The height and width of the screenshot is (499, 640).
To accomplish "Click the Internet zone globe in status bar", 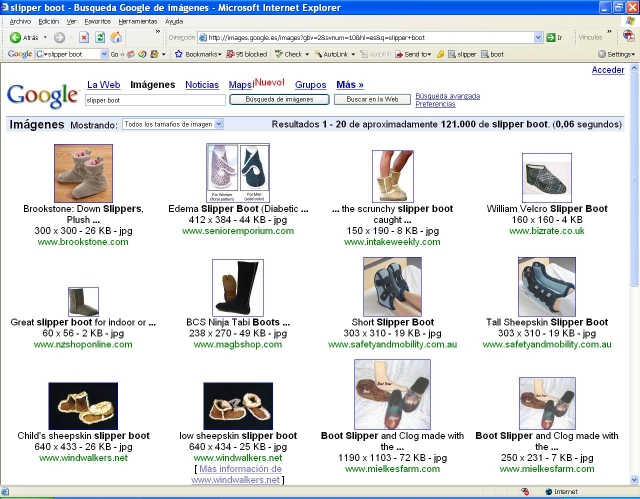I will click(x=549, y=492).
